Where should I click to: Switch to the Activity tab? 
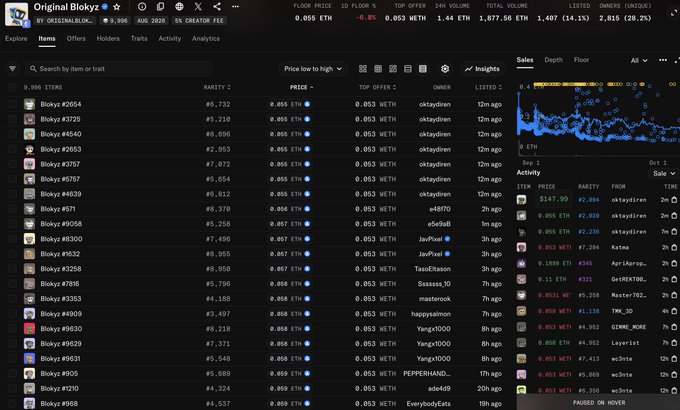tap(170, 38)
